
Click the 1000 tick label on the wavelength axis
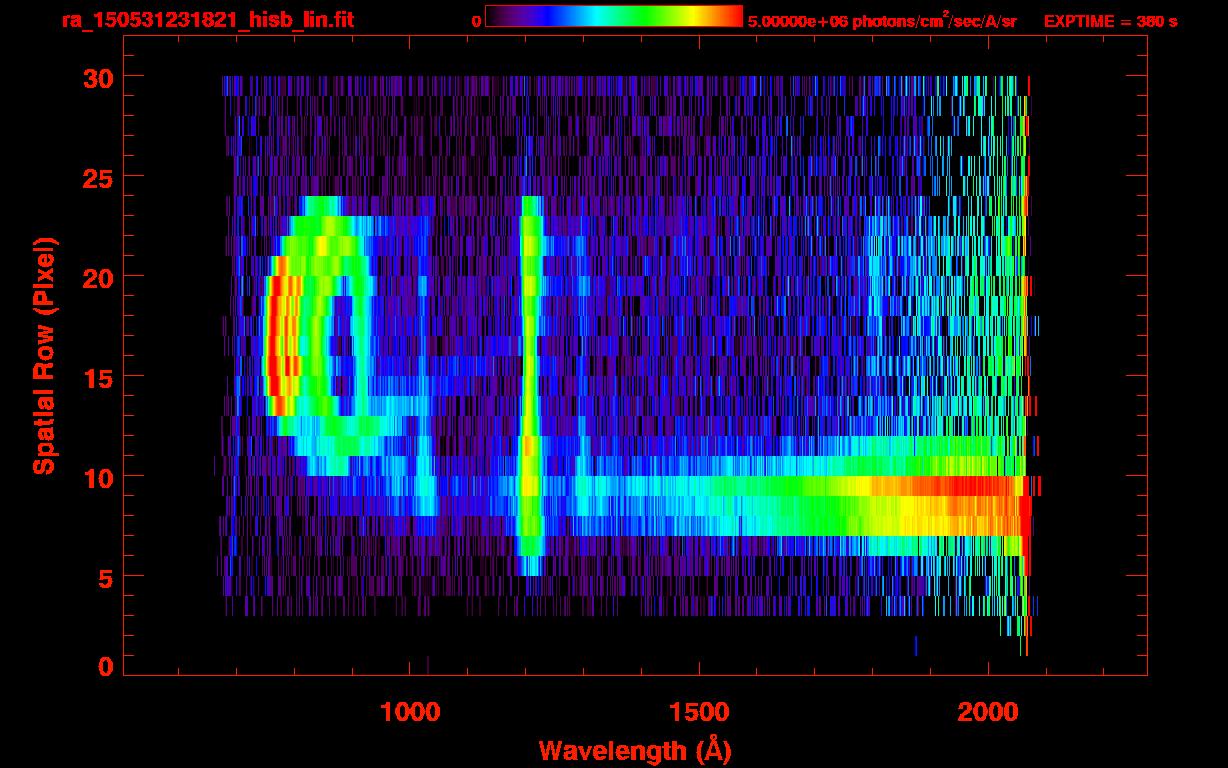click(x=410, y=712)
